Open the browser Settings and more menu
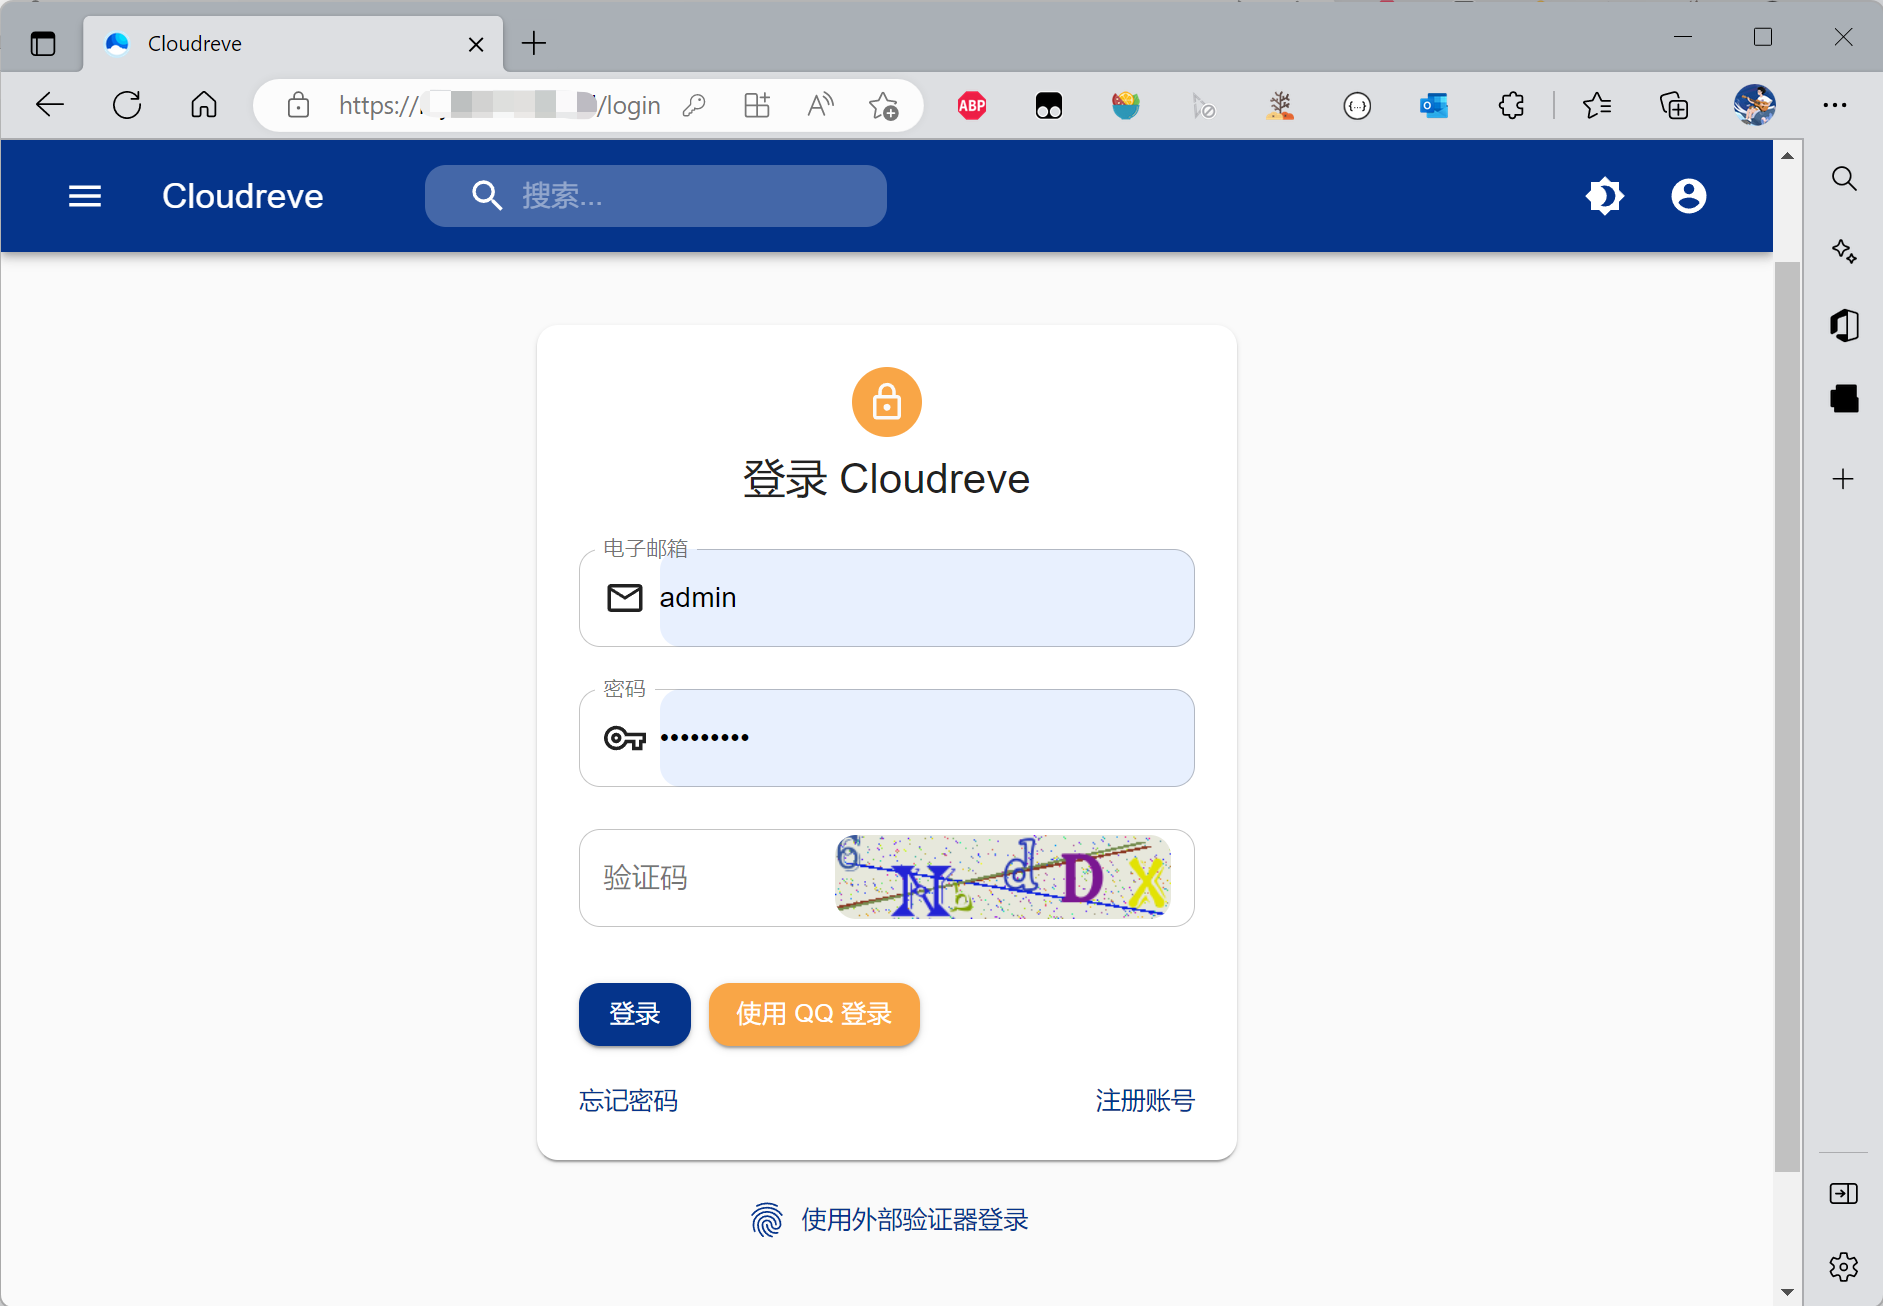Viewport: 1883px width, 1306px height. (1835, 105)
